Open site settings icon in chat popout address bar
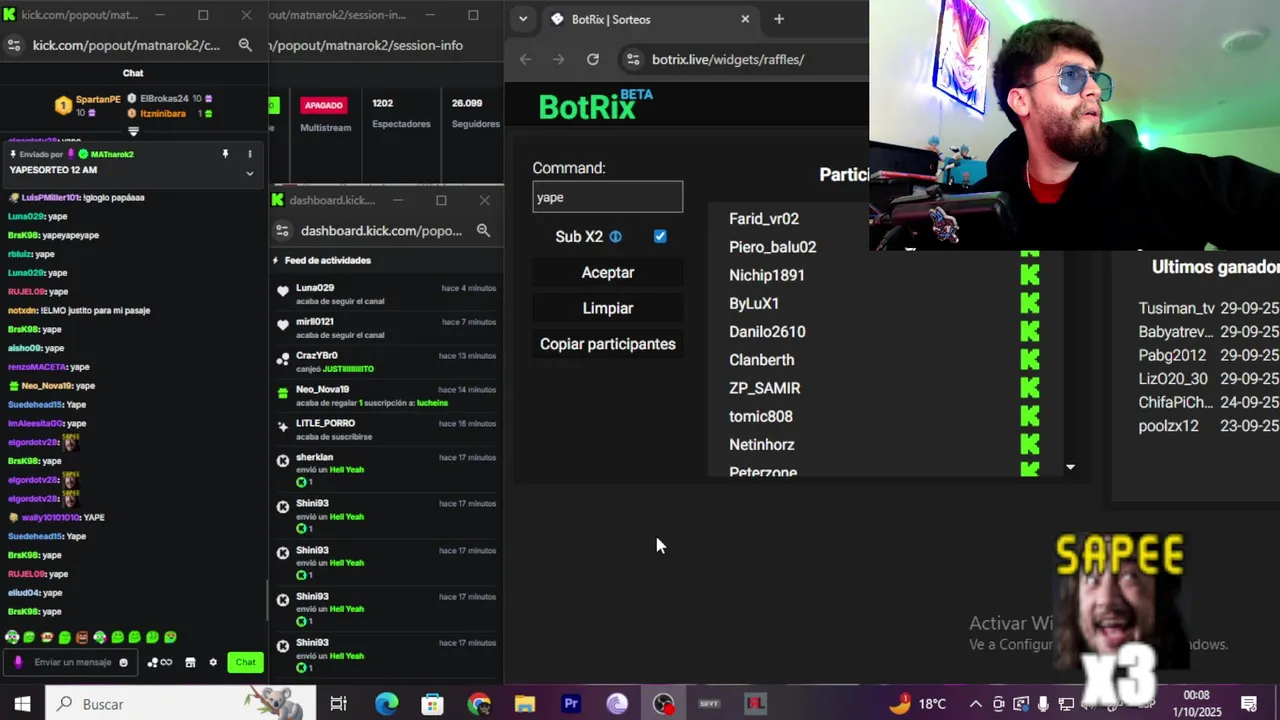 point(13,45)
